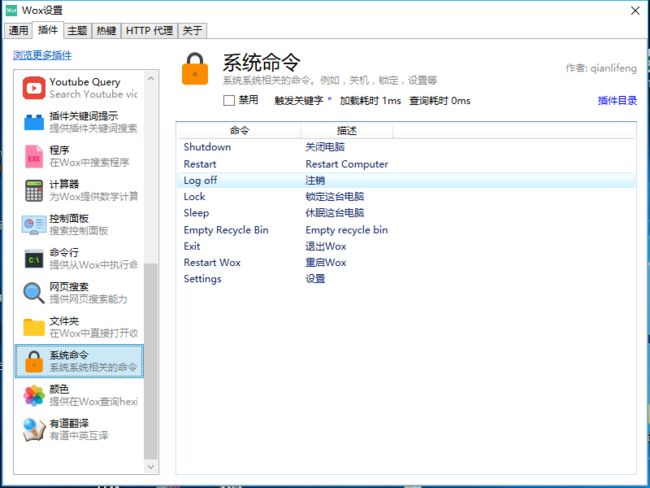Choose the 控制面板 plugin icon
The image size is (650, 488).
pyautogui.click(x=34, y=225)
